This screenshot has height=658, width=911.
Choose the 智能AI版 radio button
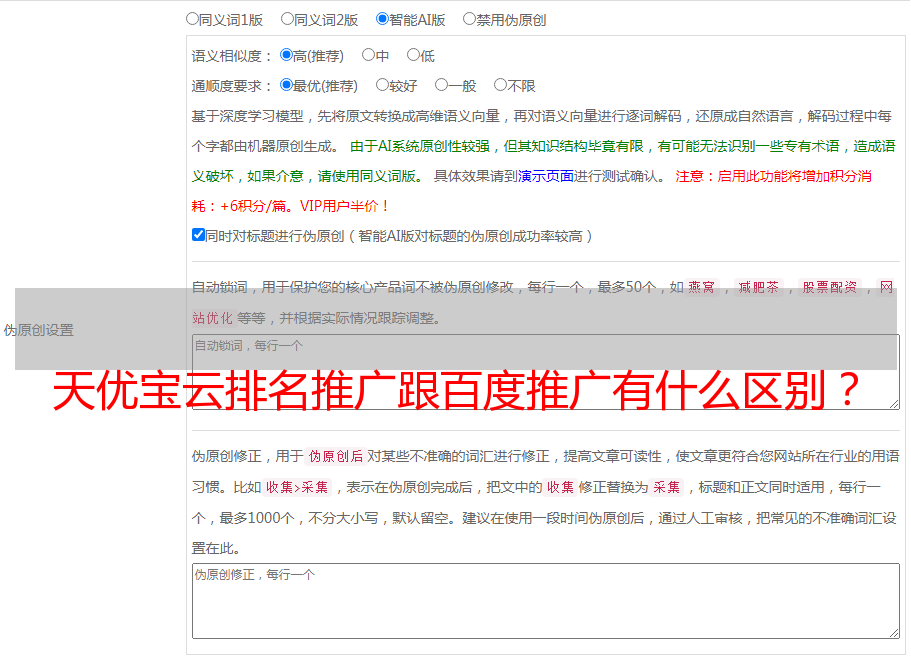382,19
